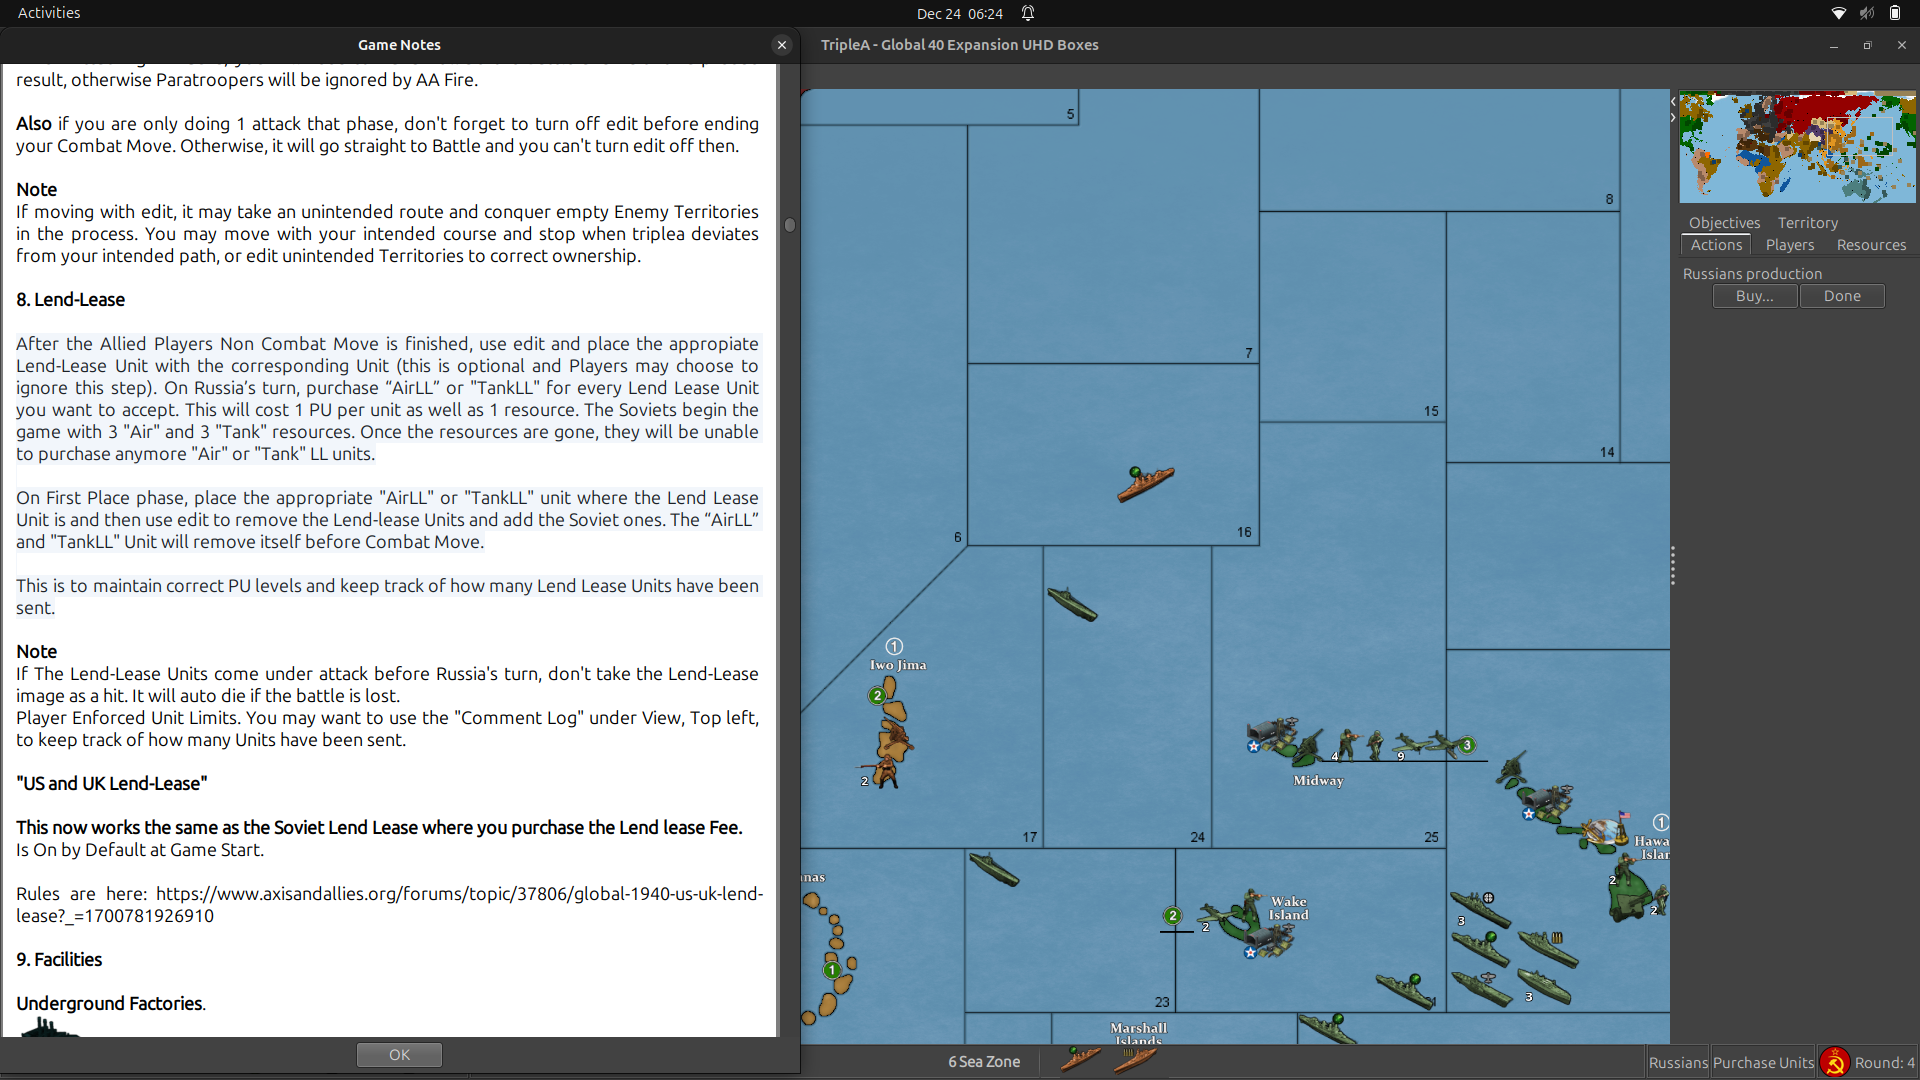Open the Resources tab
The height and width of the screenshot is (1080, 1920).
click(x=1870, y=245)
